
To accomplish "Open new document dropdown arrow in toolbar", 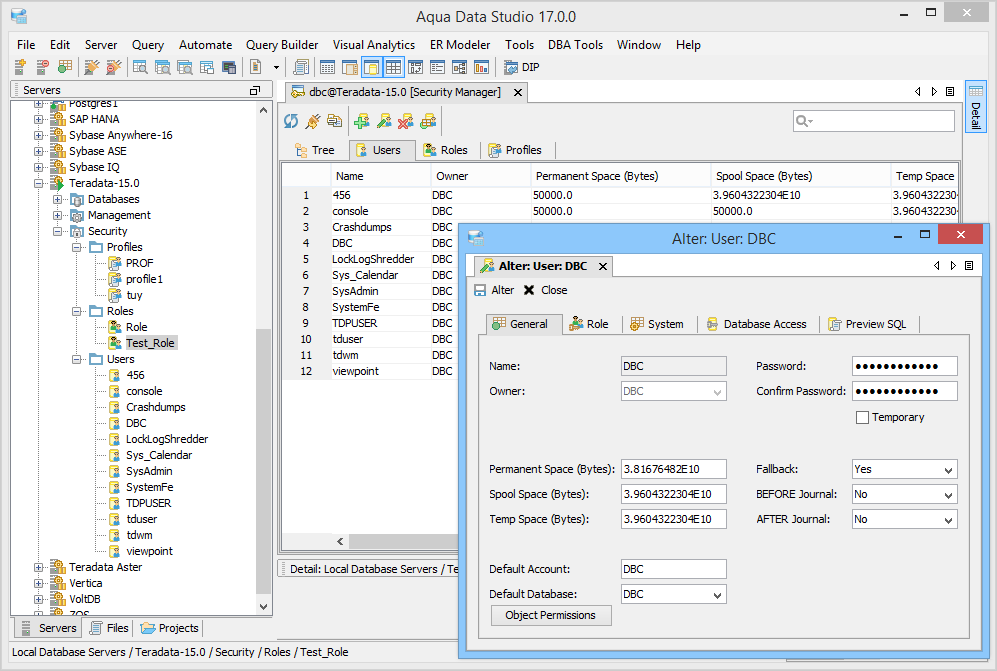I will 276,67.
